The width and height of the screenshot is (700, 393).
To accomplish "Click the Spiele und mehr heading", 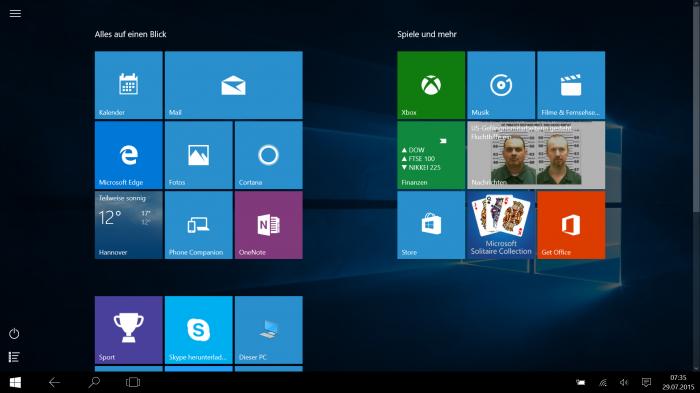I will point(427,34).
